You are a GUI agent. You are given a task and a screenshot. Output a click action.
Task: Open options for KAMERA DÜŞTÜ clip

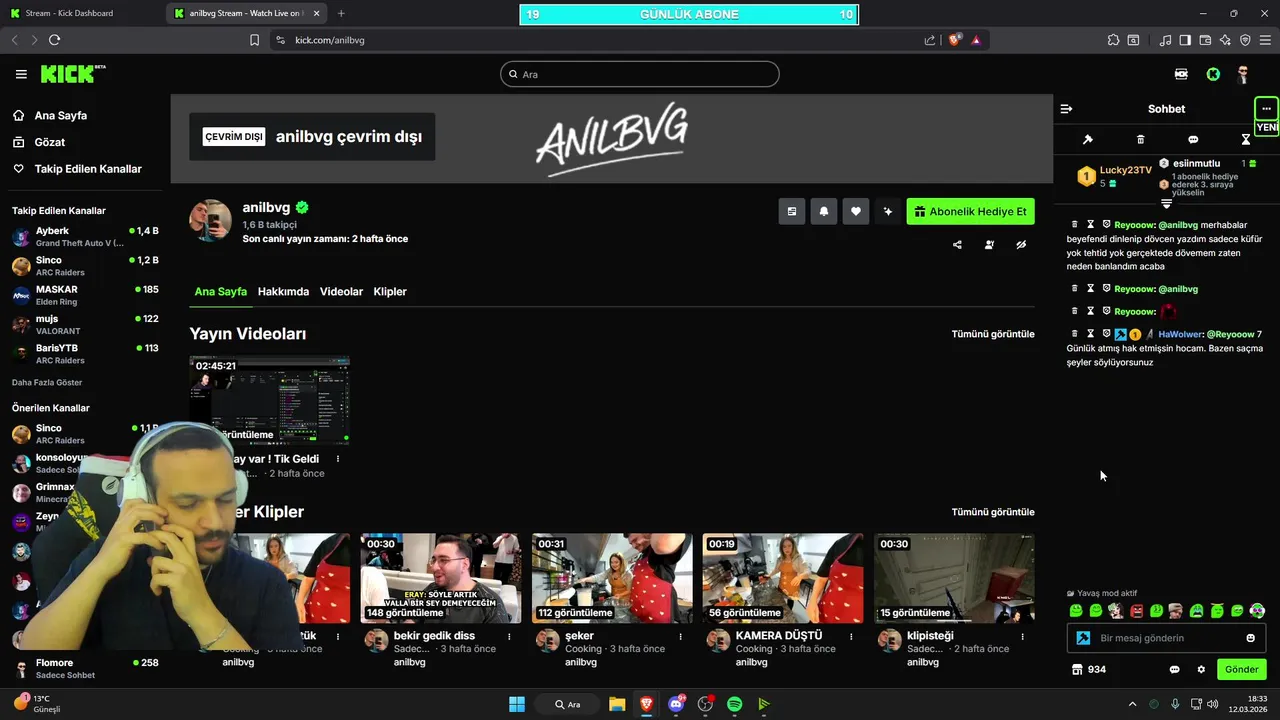pyautogui.click(x=851, y=636)
